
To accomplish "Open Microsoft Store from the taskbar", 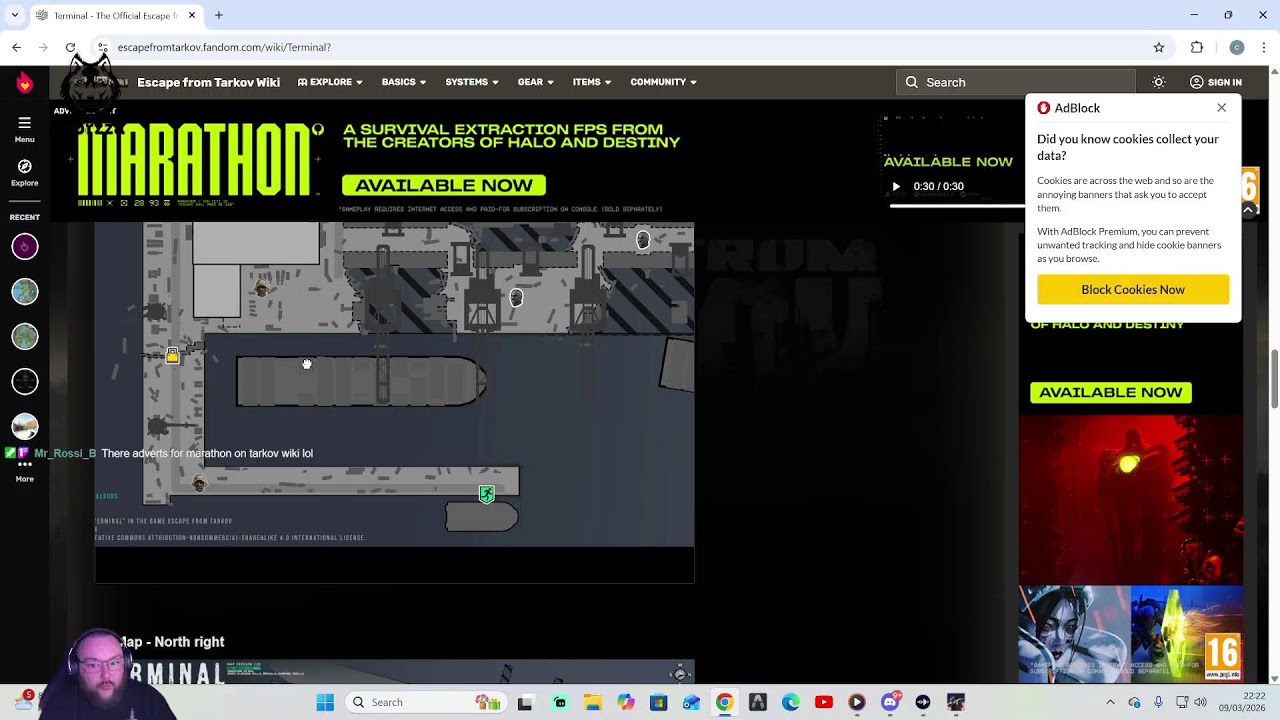I will pyautogui.click(x=658, y=702).
